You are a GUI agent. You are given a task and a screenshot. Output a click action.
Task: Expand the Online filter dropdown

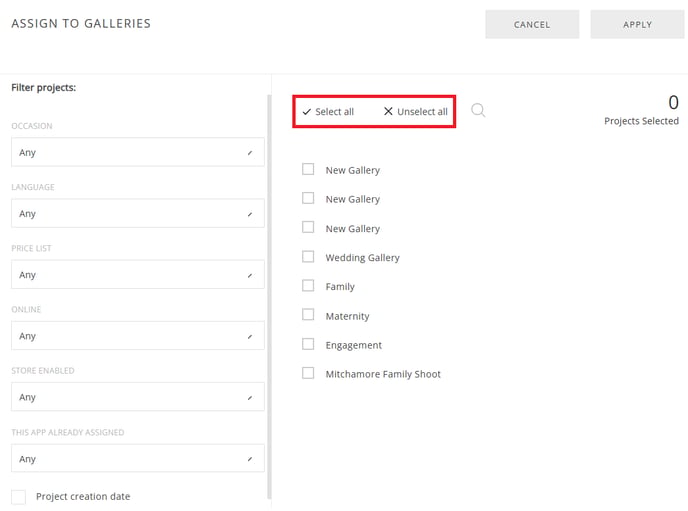[138, 336]
